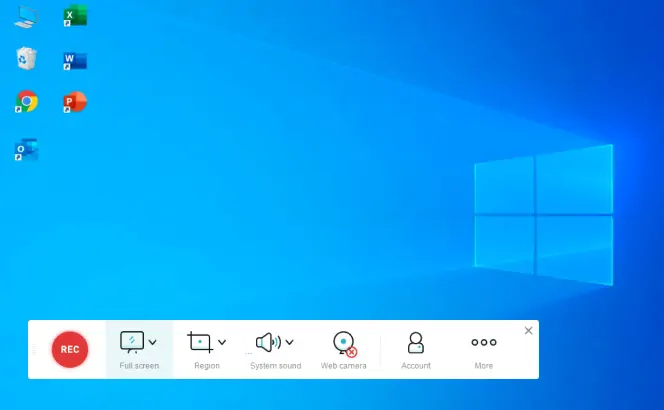The image size is (664, 410).
Task: Open the Region dropdown arrow
Action: tap(222, 342)
